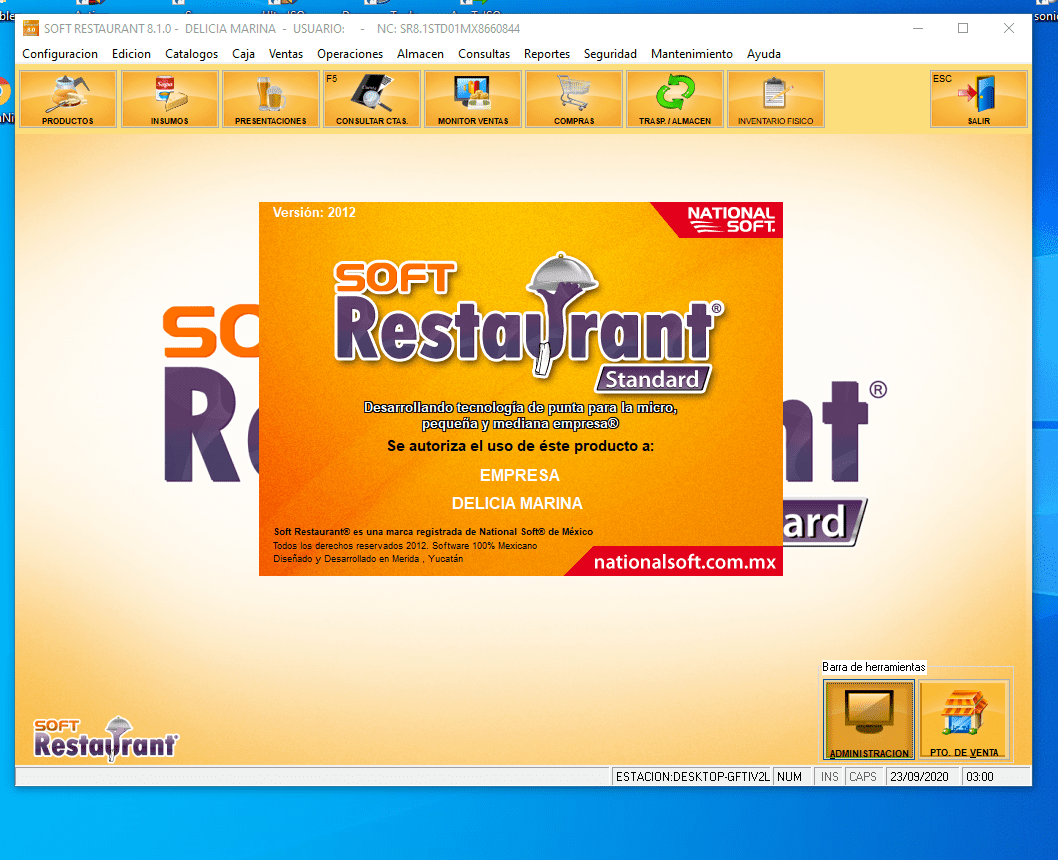The image size is (1058, 860).
Task: Click the Compras shopping cart icon
Action: point(573,99)
